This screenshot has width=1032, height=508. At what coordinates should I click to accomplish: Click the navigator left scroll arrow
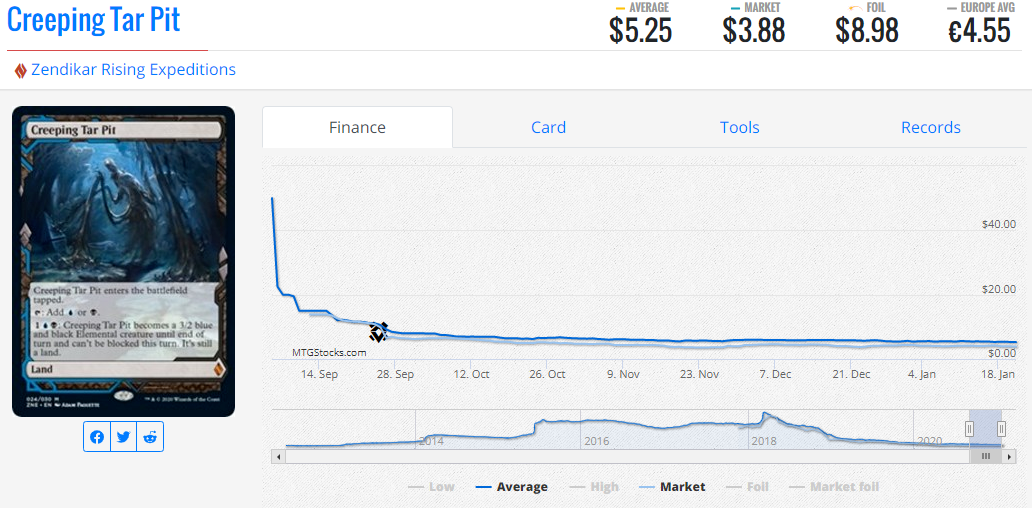[279, 456]
